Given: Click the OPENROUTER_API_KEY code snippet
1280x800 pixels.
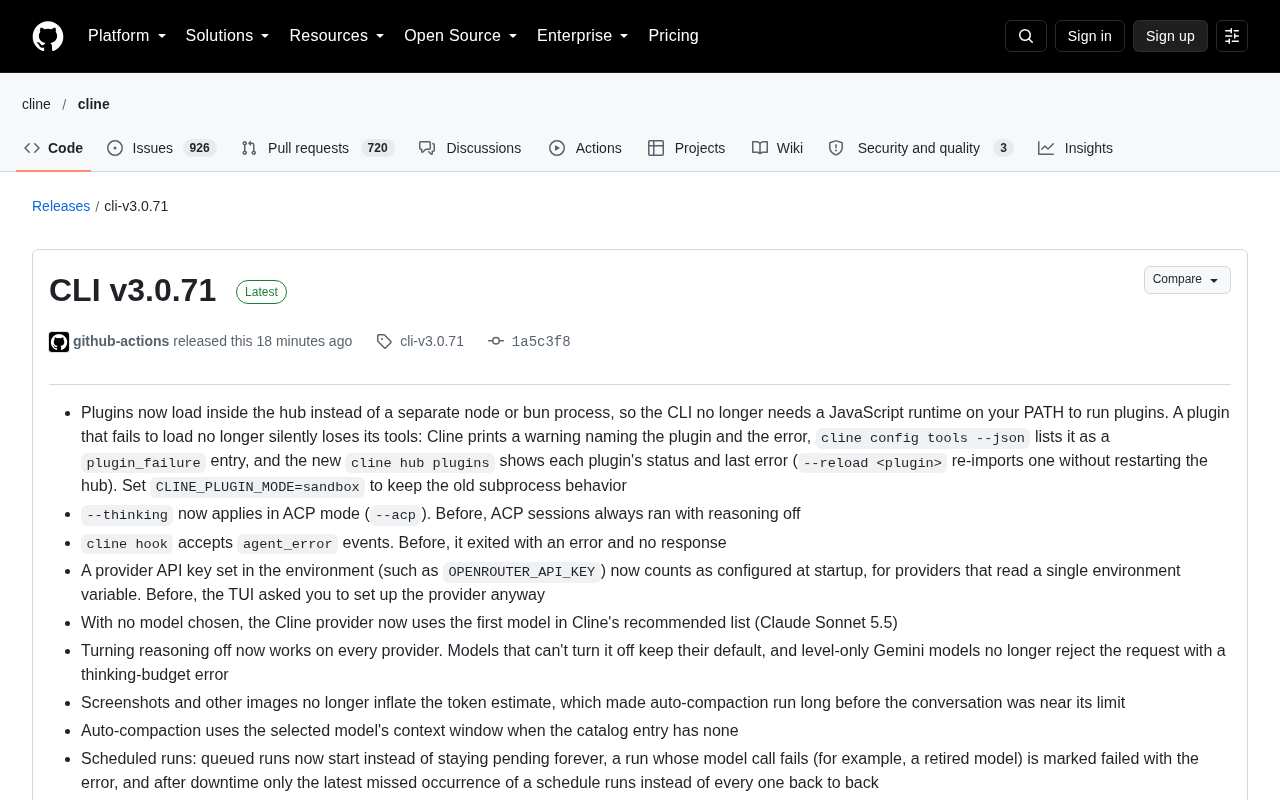Looking at the screenshot, I should pos(522,572).
